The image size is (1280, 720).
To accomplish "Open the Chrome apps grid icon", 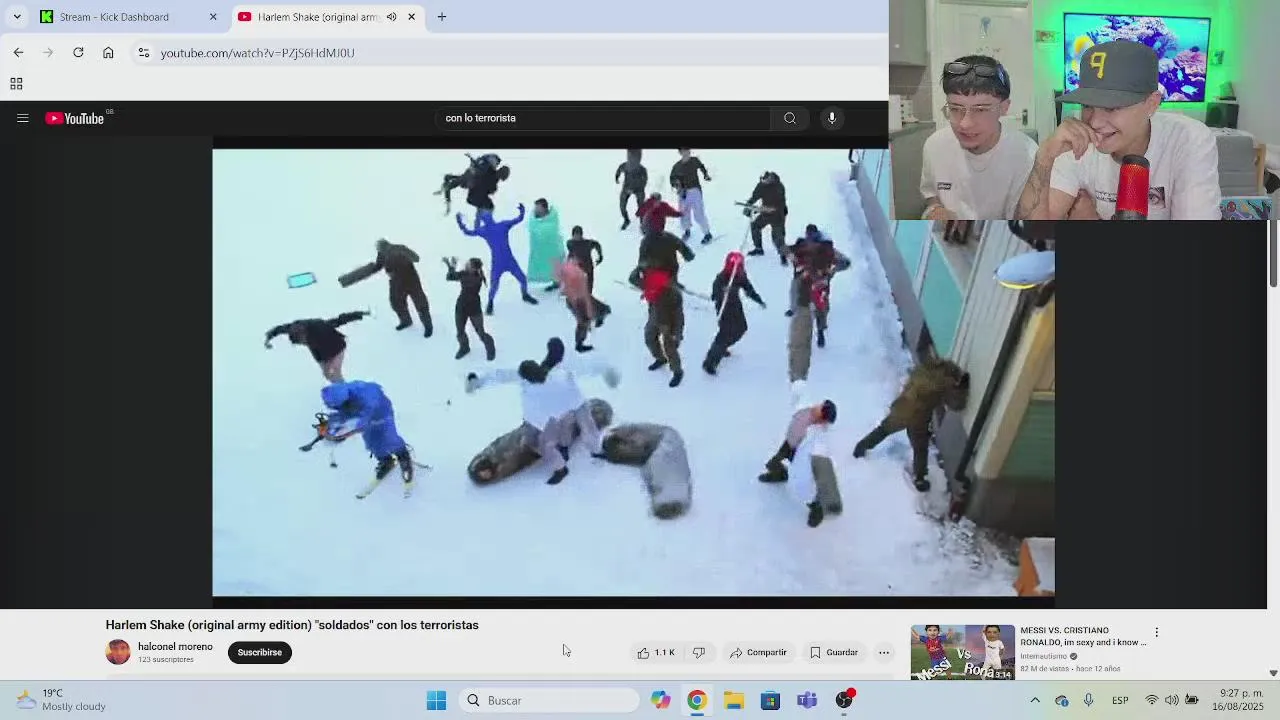I will 16,84.
